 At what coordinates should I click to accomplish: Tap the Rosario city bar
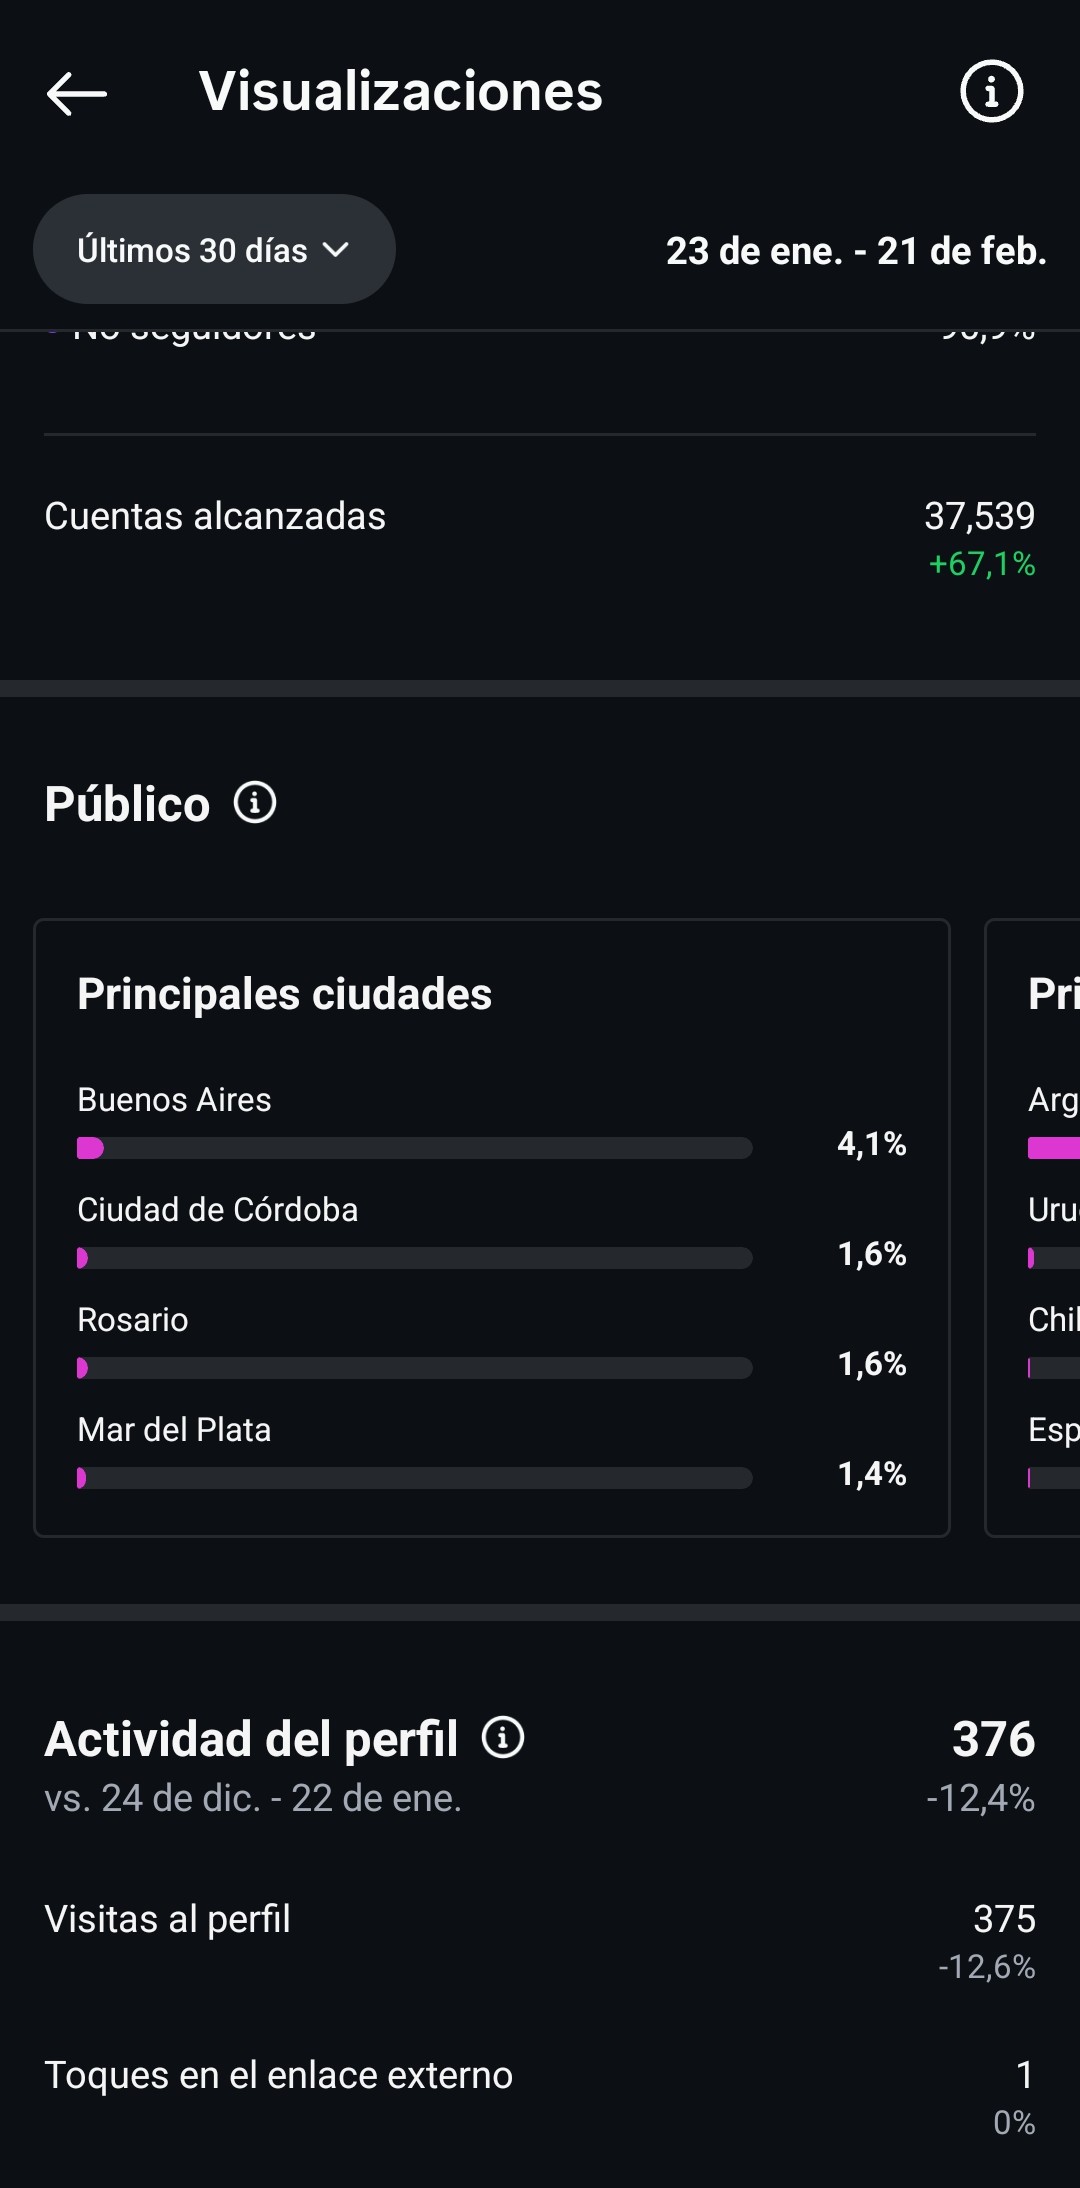point(414,1368)
